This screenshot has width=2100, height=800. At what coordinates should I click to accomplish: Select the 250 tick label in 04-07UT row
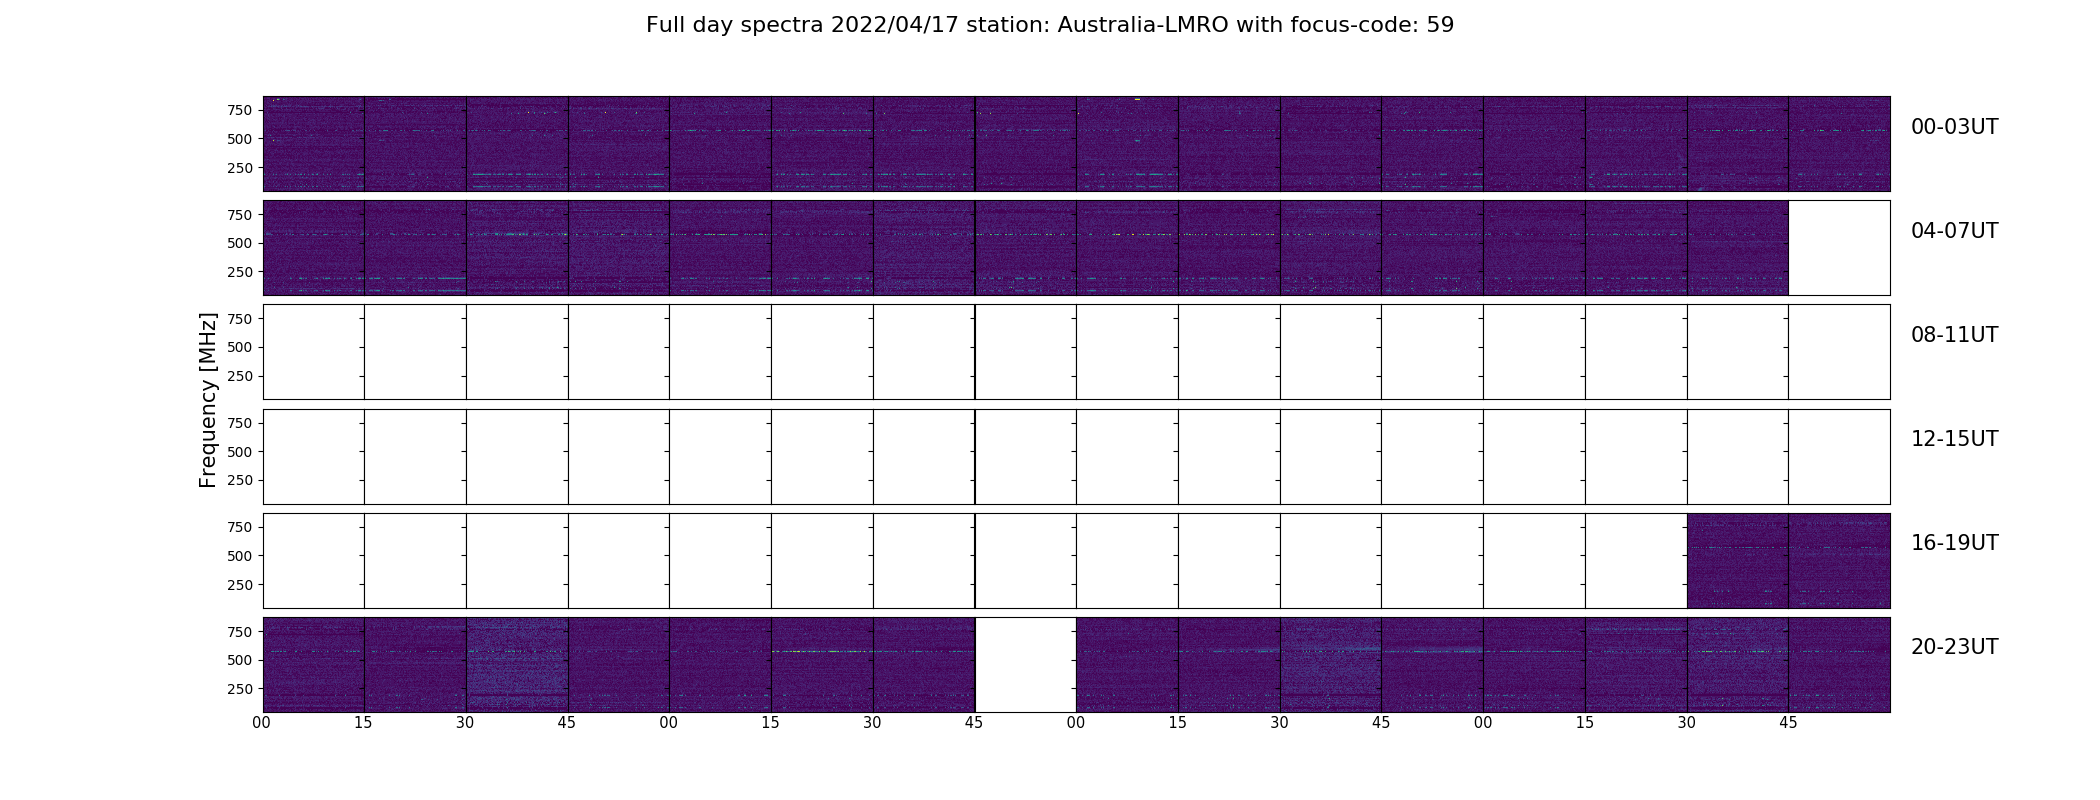[x=240, y=272]
